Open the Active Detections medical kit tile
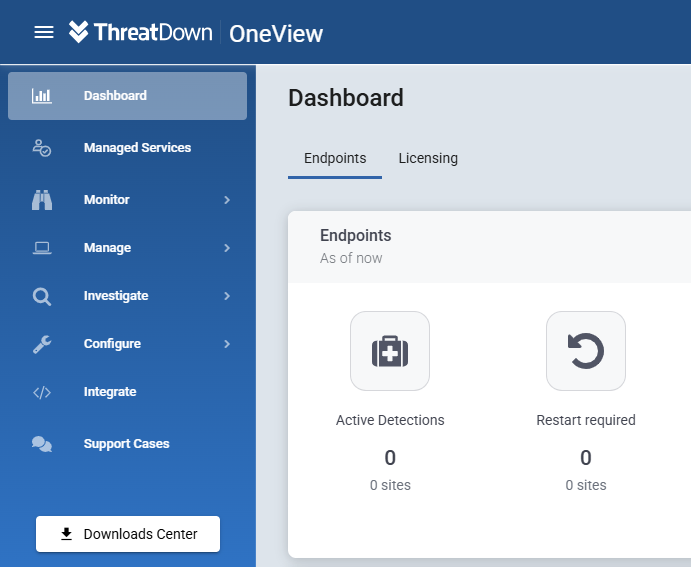The width and height of the screenshot is (691, 567). click(390, 351)
